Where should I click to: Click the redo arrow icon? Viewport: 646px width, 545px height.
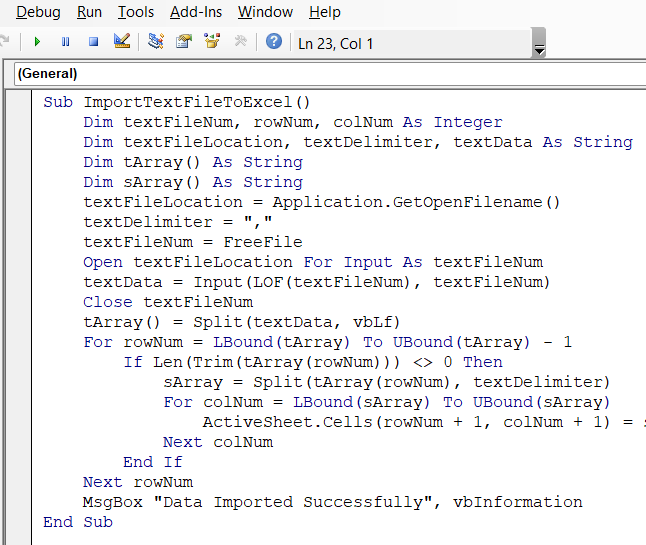[5, 41]
